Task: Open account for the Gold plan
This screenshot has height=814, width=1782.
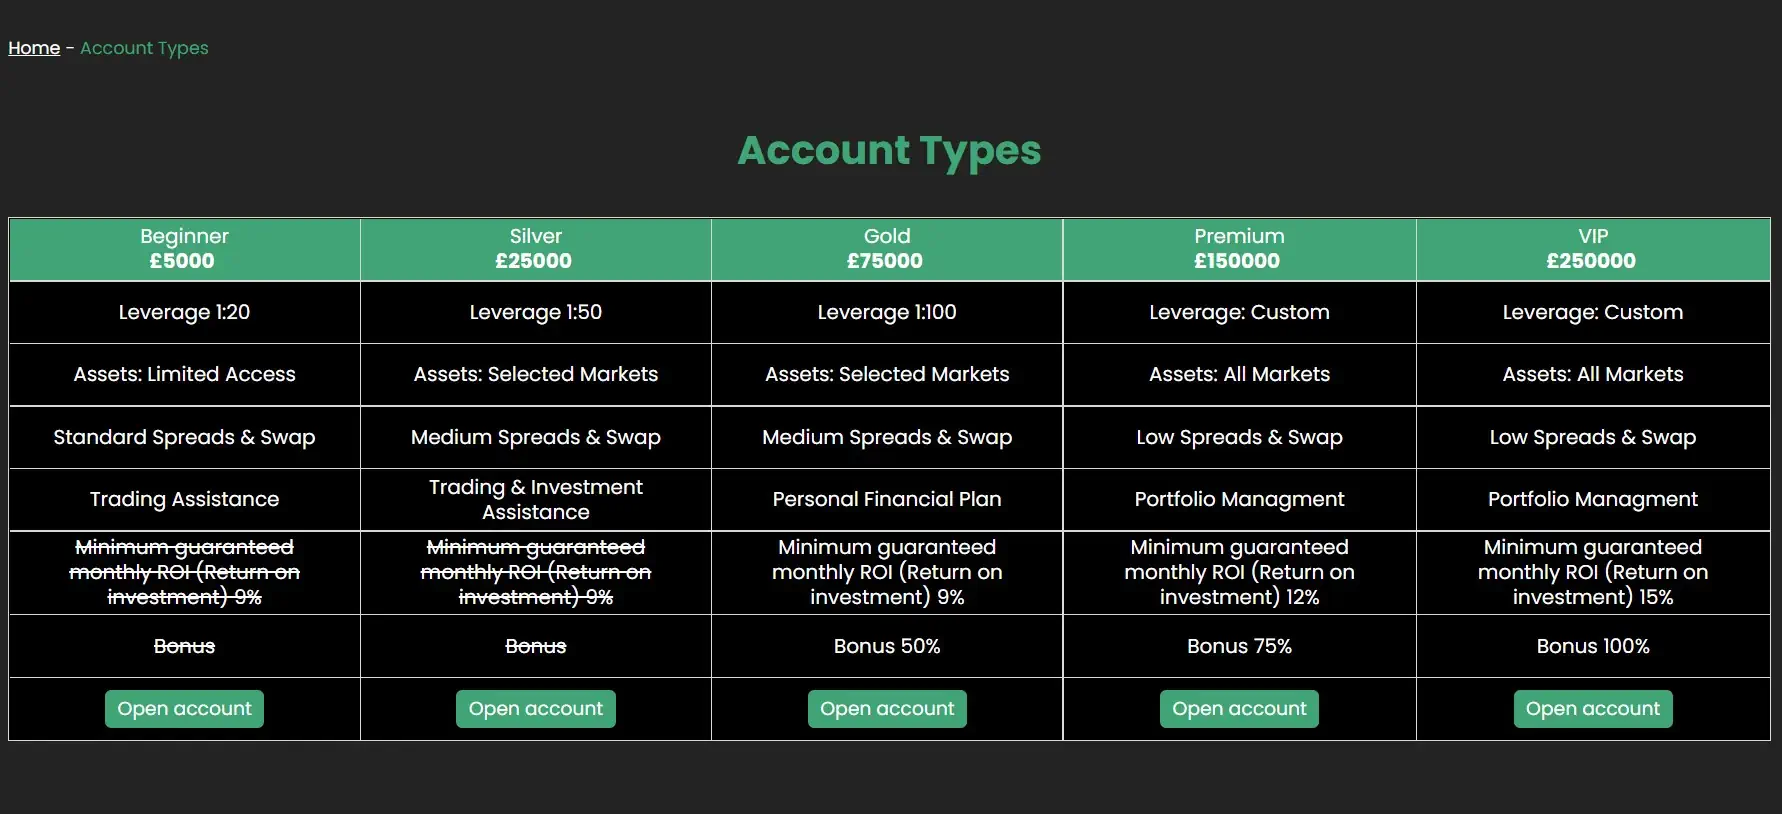Action: coord(887,709)
